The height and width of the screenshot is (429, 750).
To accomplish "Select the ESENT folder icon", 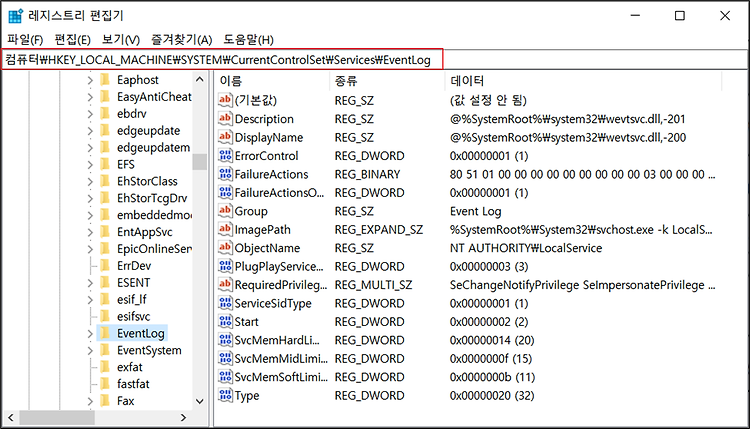I will [105, 282].
